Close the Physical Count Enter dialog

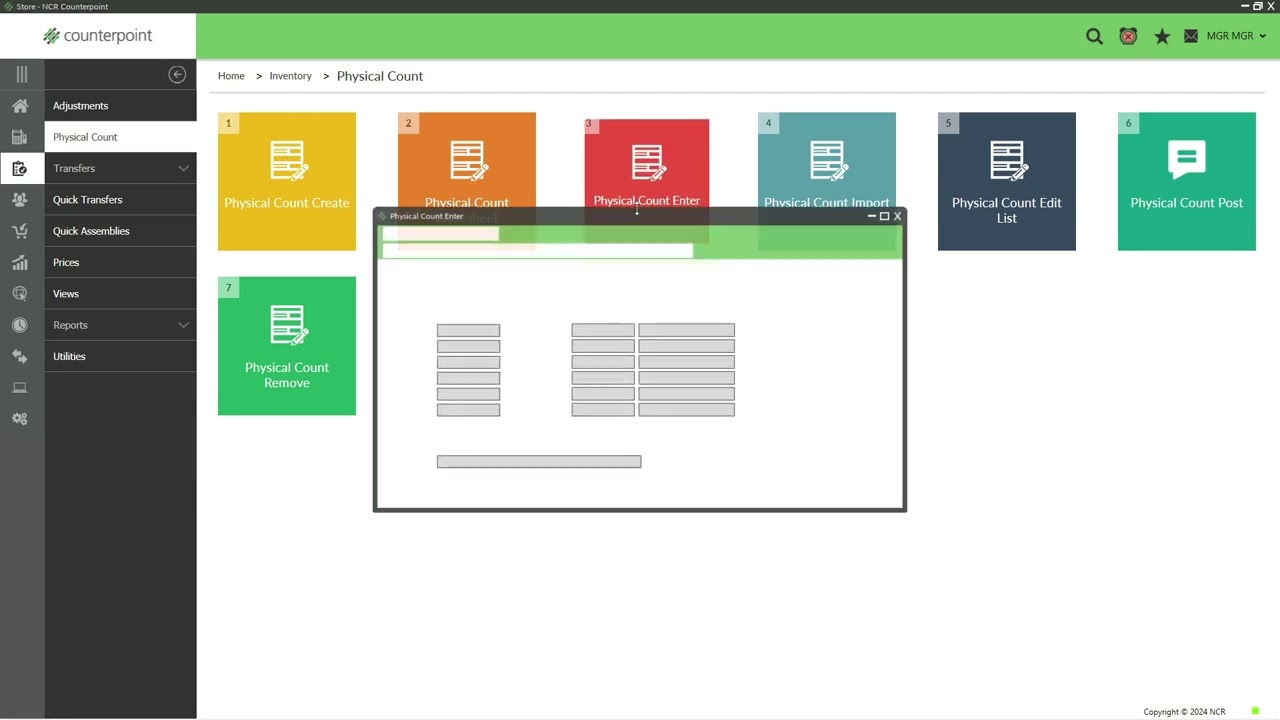pyautogui.click(x=897, y=216)
